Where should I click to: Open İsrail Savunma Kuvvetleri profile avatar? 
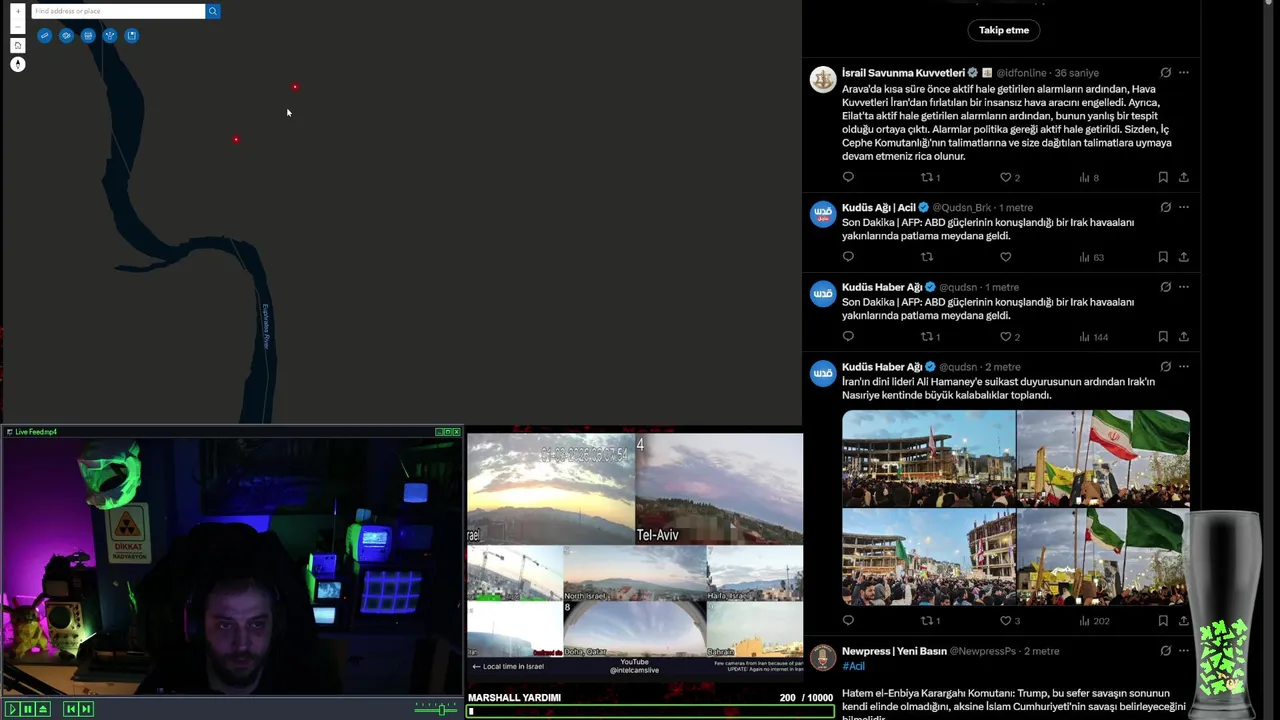click(x=823, y=79)
